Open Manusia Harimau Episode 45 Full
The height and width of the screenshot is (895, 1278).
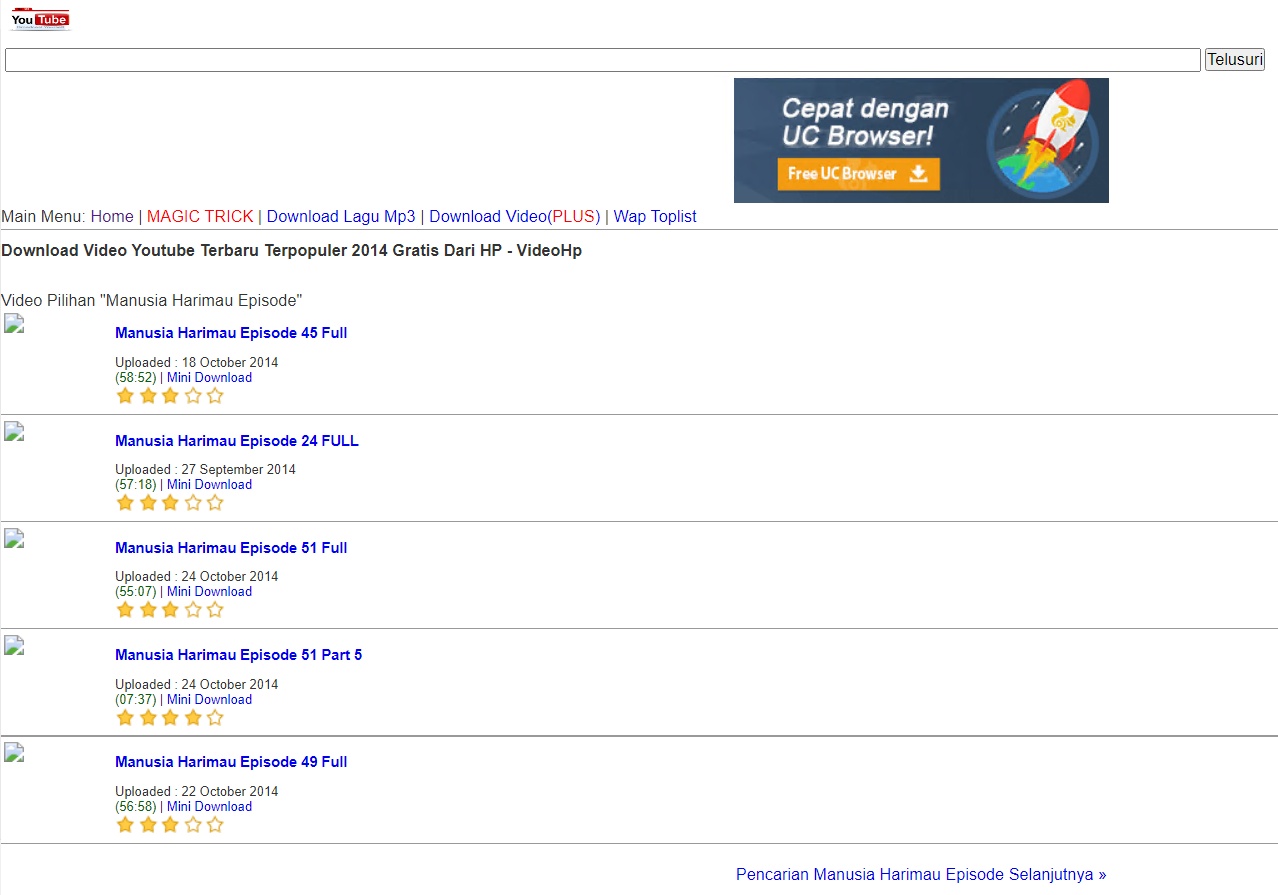click(x=231, y=333)
